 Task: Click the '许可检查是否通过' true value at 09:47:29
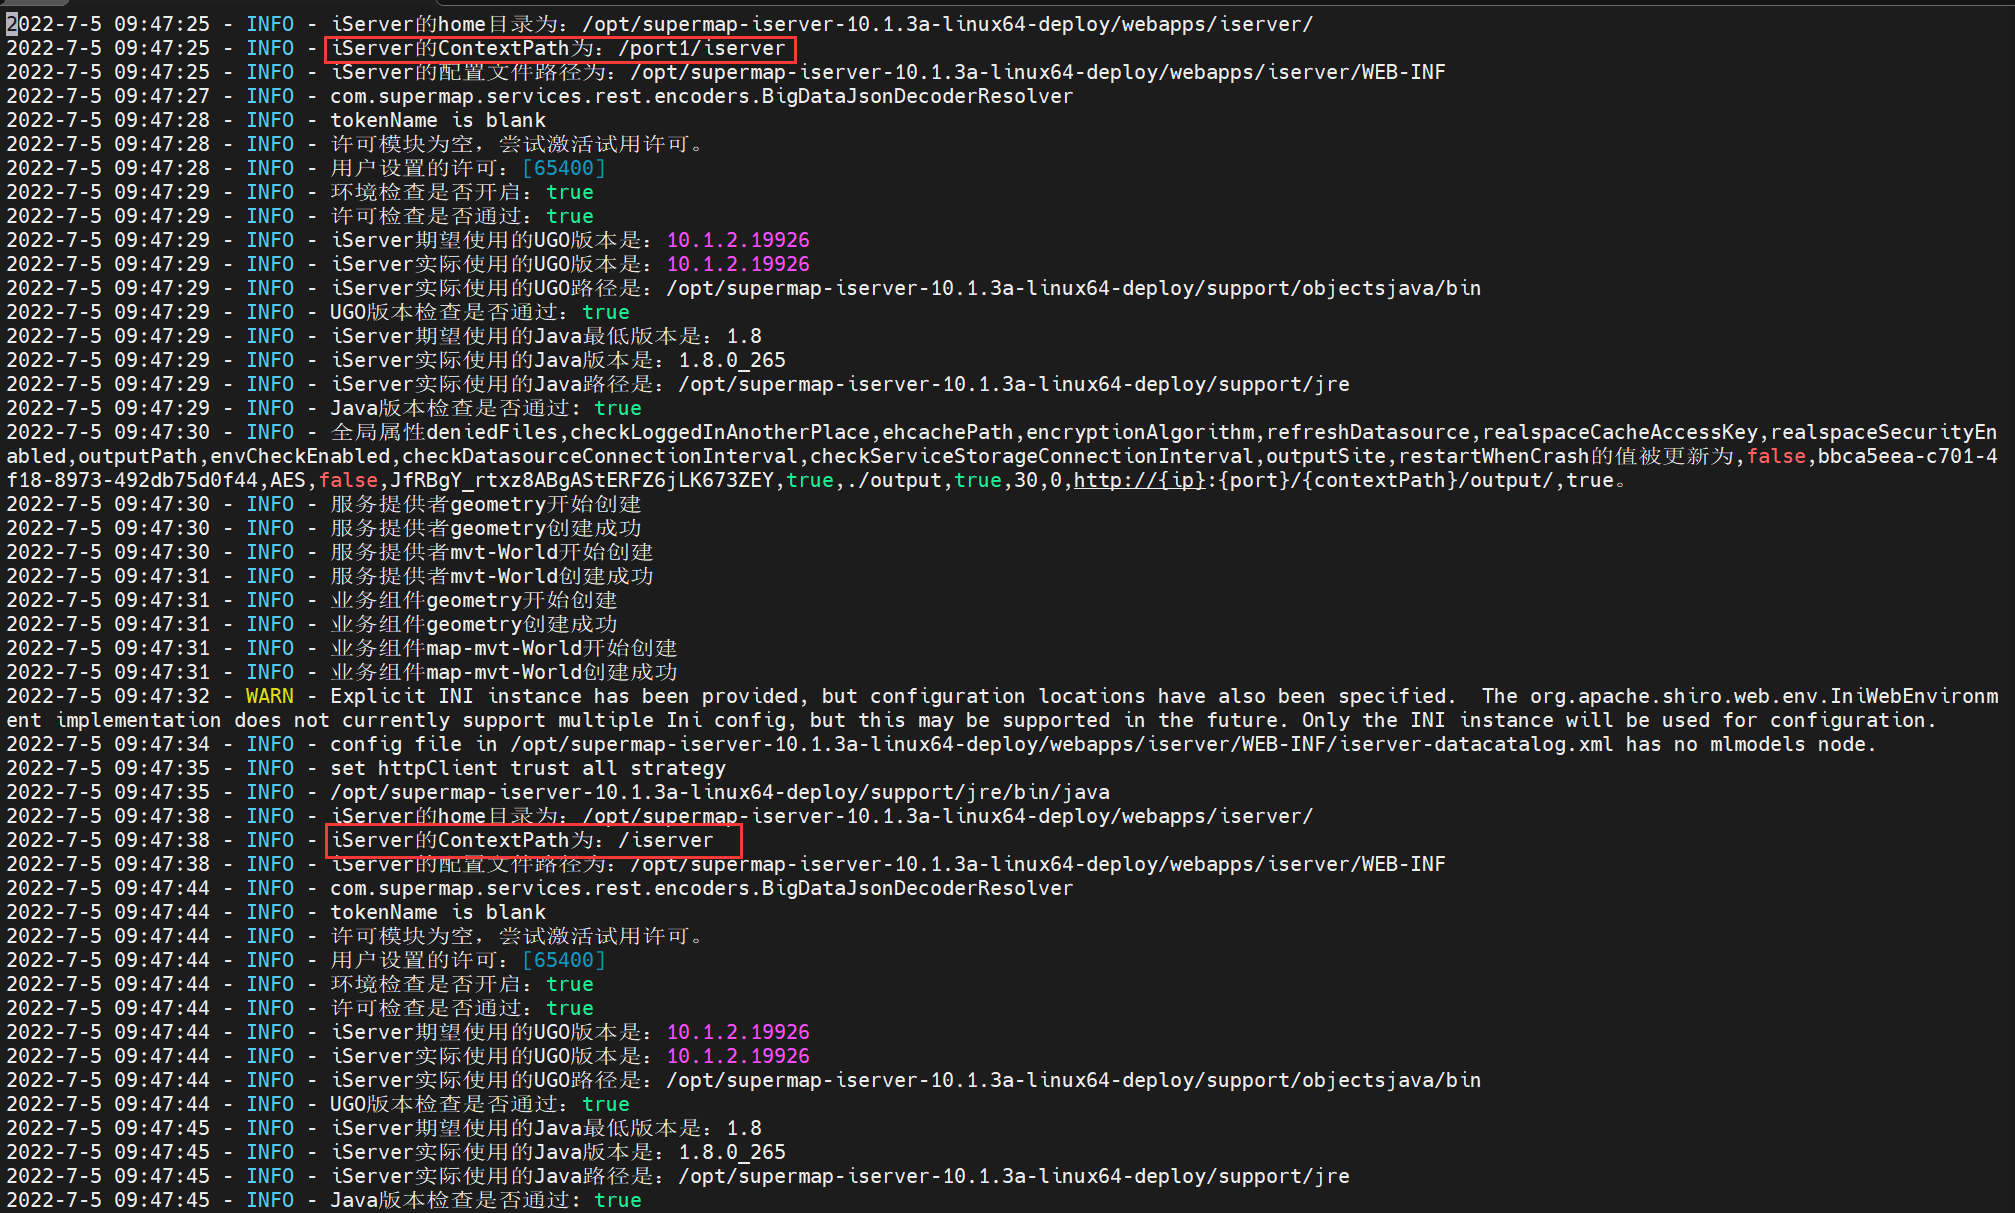pos(570,216)
